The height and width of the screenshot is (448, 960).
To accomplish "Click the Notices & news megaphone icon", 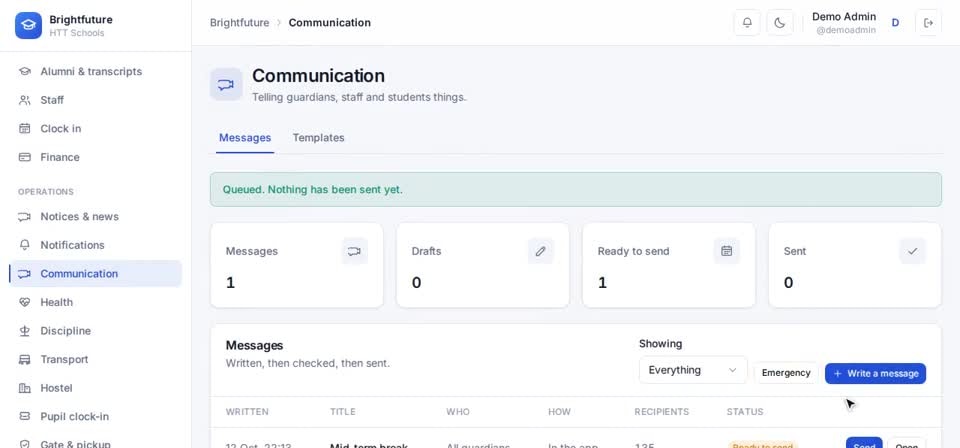I will pyautogui.click(x=24, y=217).
